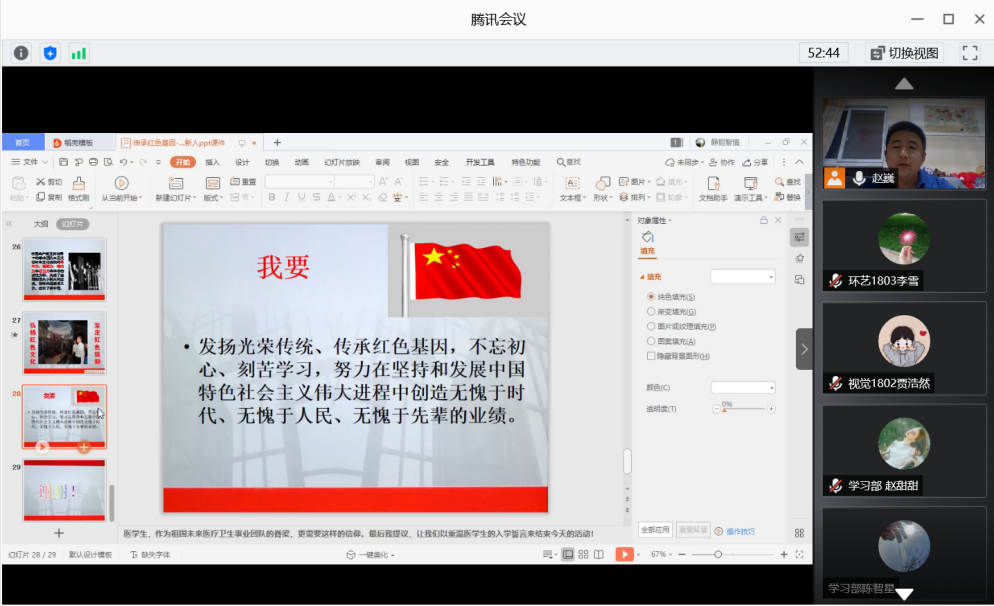Viewport: 994px width, 606px height.
Task: Select slide 29 thumbnail
Action: tap(64, 489)
